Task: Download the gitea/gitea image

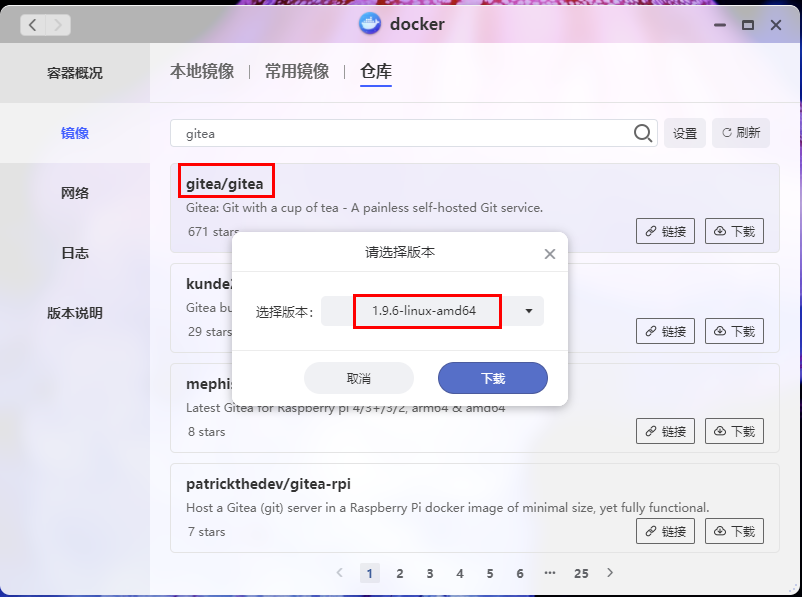Action: [734, 231]
